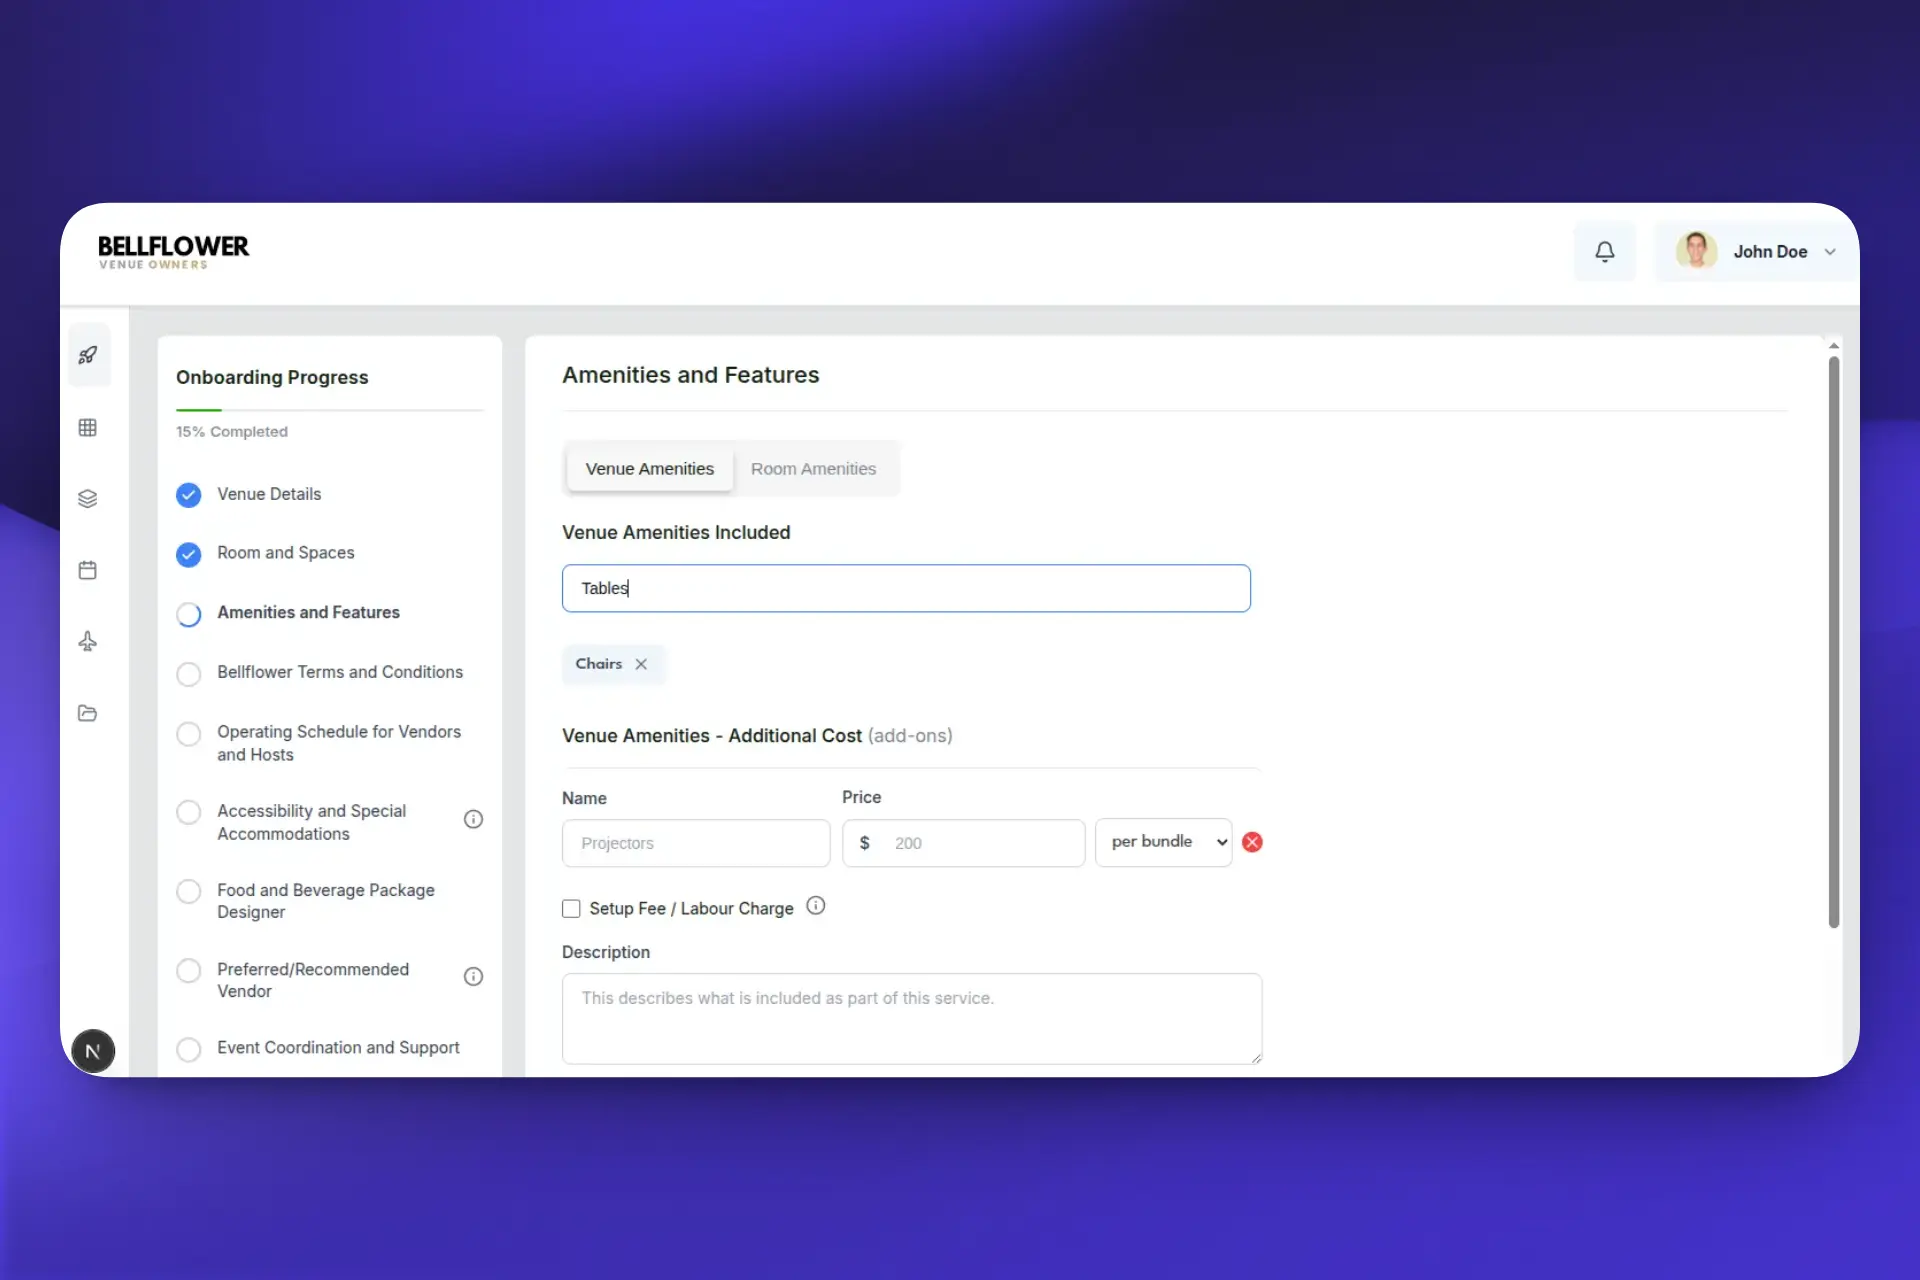Select Bellflower Terms and Conditions step circle

[x=188, y=674]
